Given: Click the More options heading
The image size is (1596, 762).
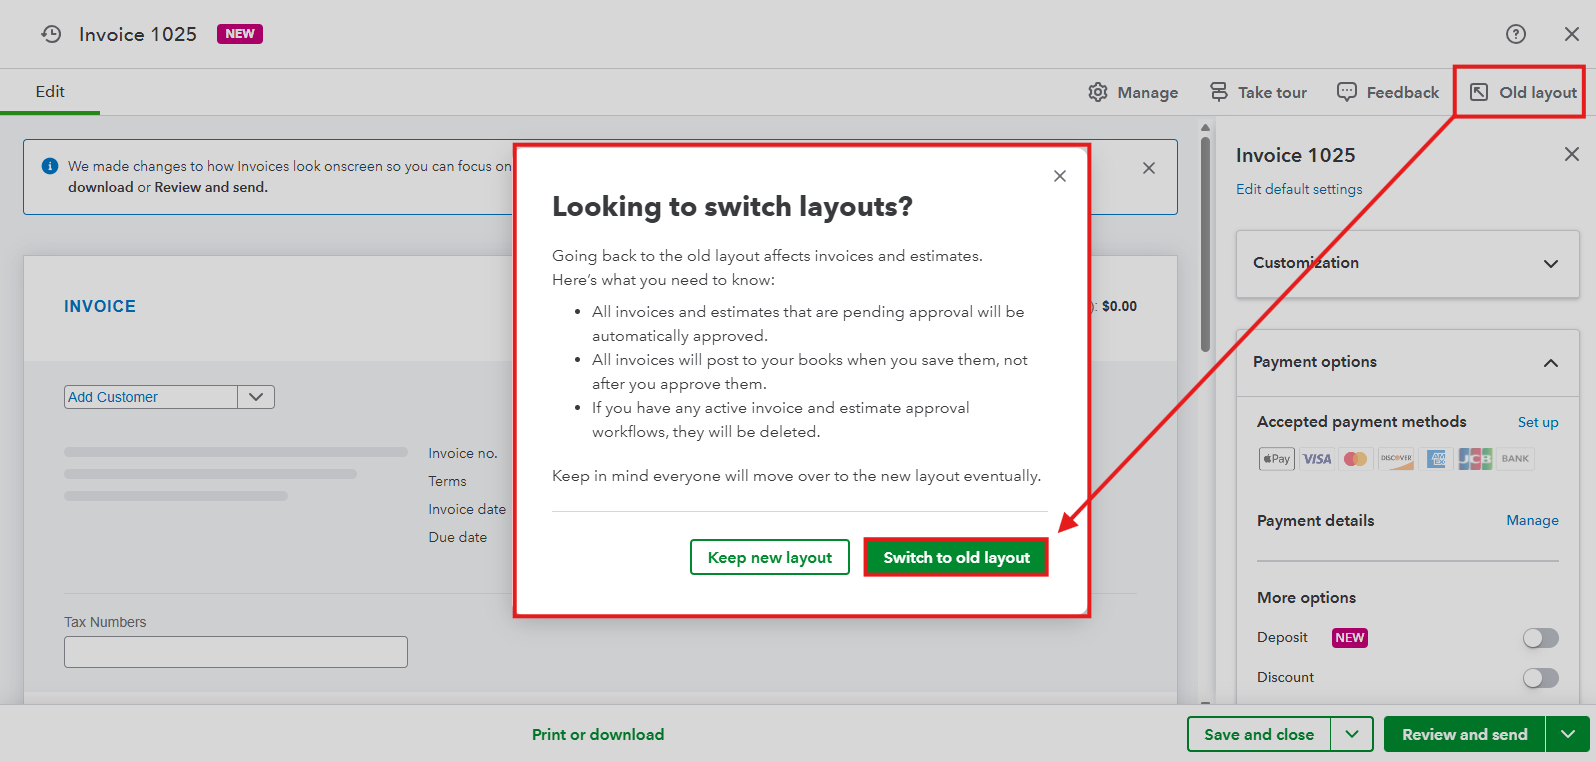Looking at the screenshot, I should click(1306, 597).
